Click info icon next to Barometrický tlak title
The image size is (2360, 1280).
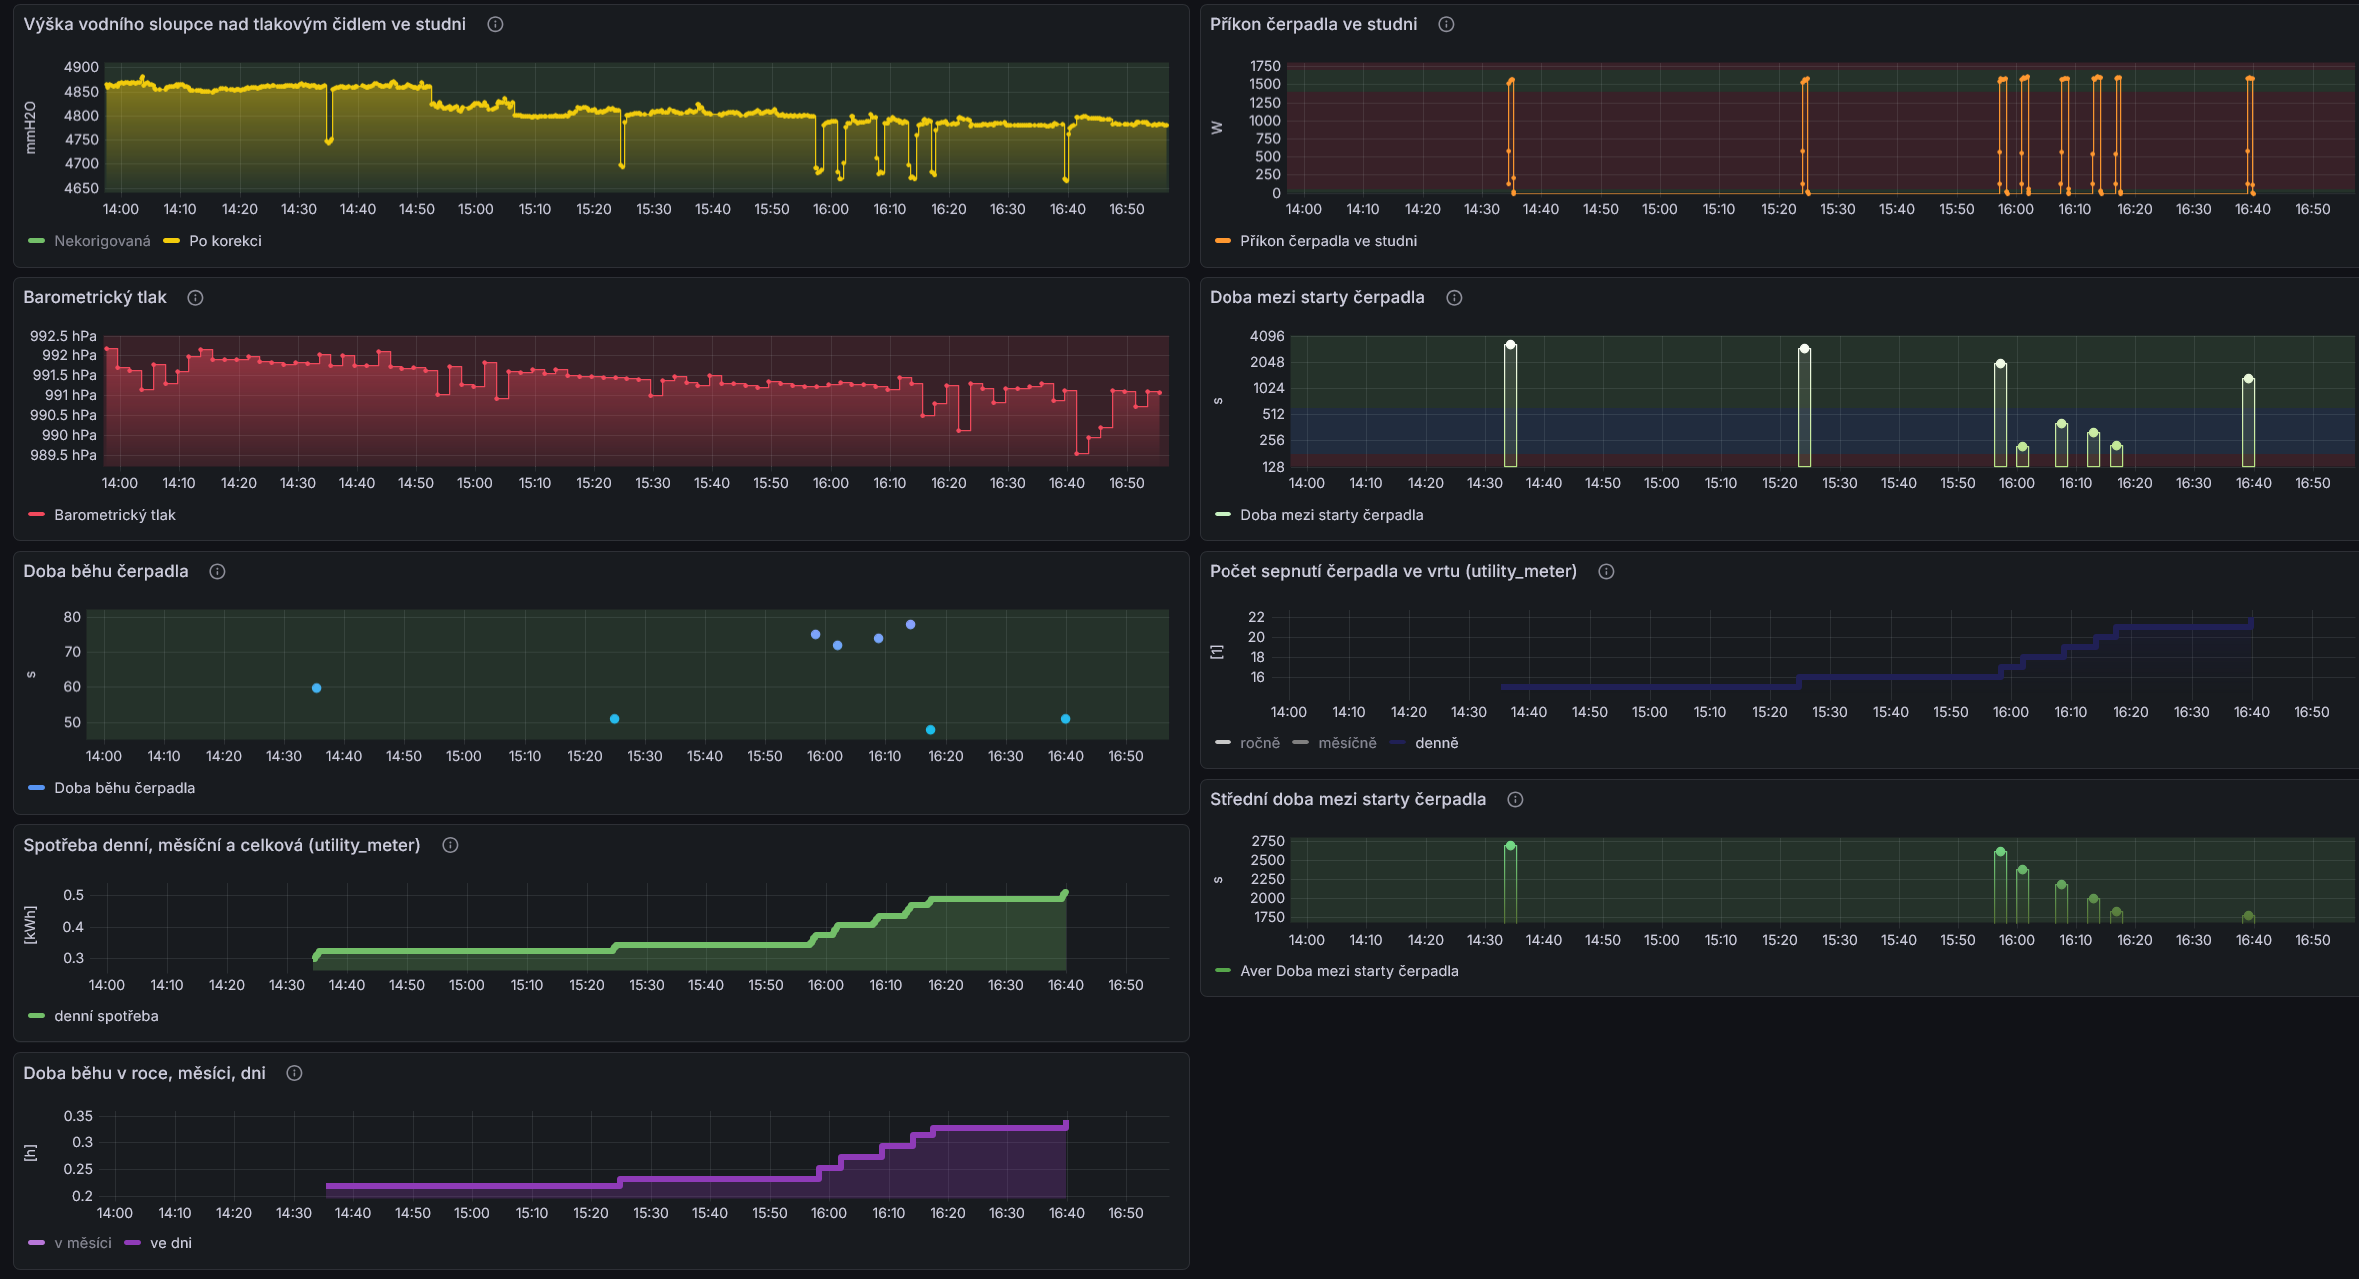coord(196,298)
